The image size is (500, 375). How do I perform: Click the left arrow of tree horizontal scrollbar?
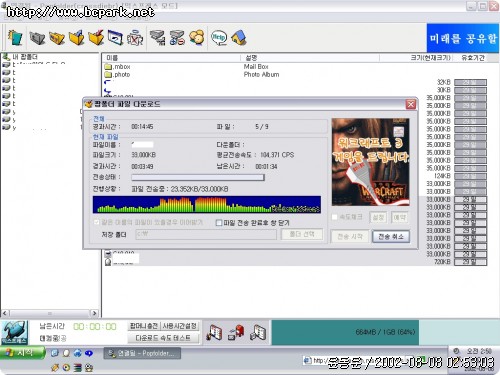(x=5, y=313)
